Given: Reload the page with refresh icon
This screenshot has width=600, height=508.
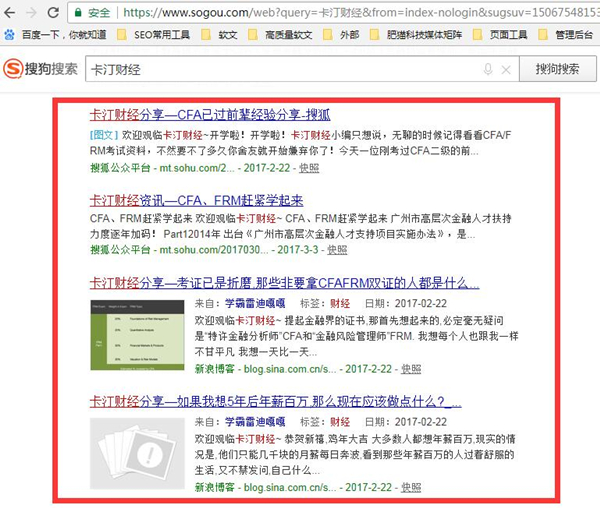Looking at the screenshot, I should pos(53,13).
